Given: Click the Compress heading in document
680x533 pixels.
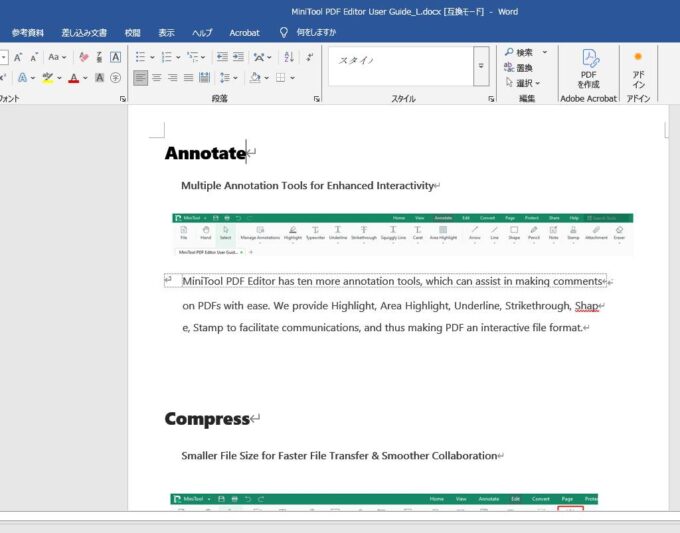Looking at the screenshot, I should point(207,419).
